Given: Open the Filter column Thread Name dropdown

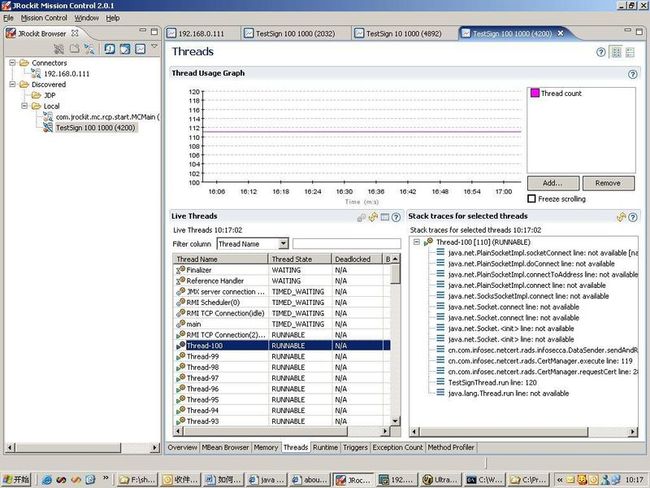Looking at the screenshot, I should pos(284,243).
